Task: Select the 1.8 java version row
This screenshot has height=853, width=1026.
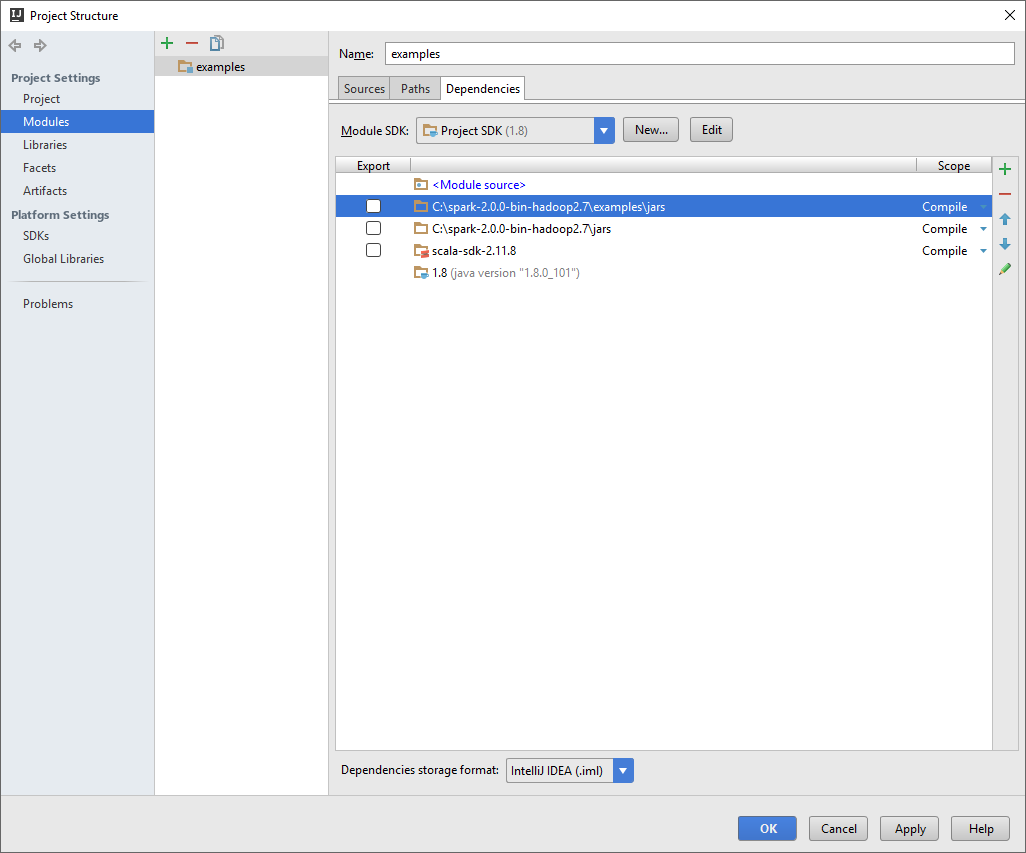Action: [664, 273]
